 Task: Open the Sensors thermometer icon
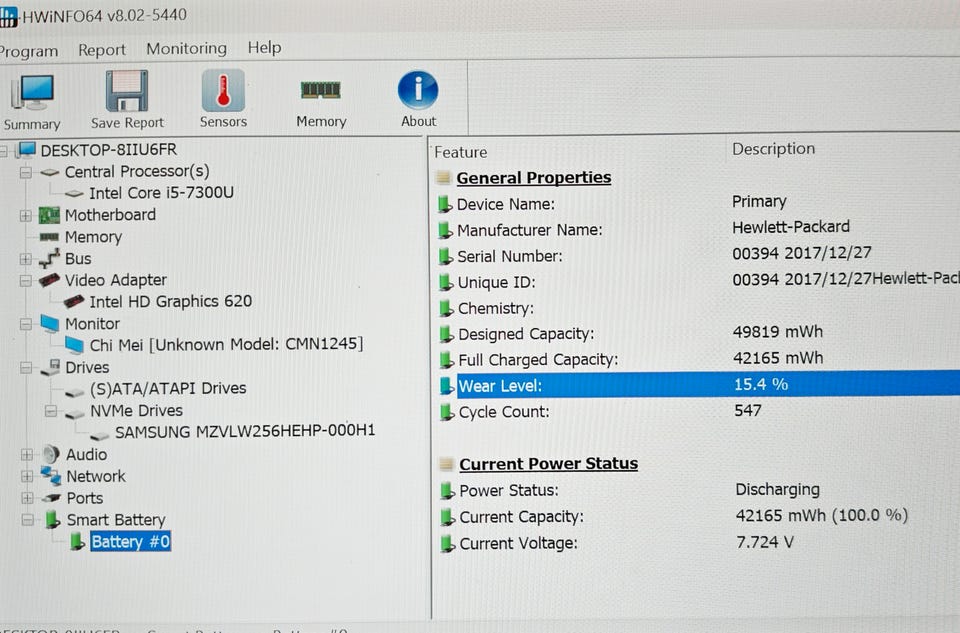click(223, 90)
